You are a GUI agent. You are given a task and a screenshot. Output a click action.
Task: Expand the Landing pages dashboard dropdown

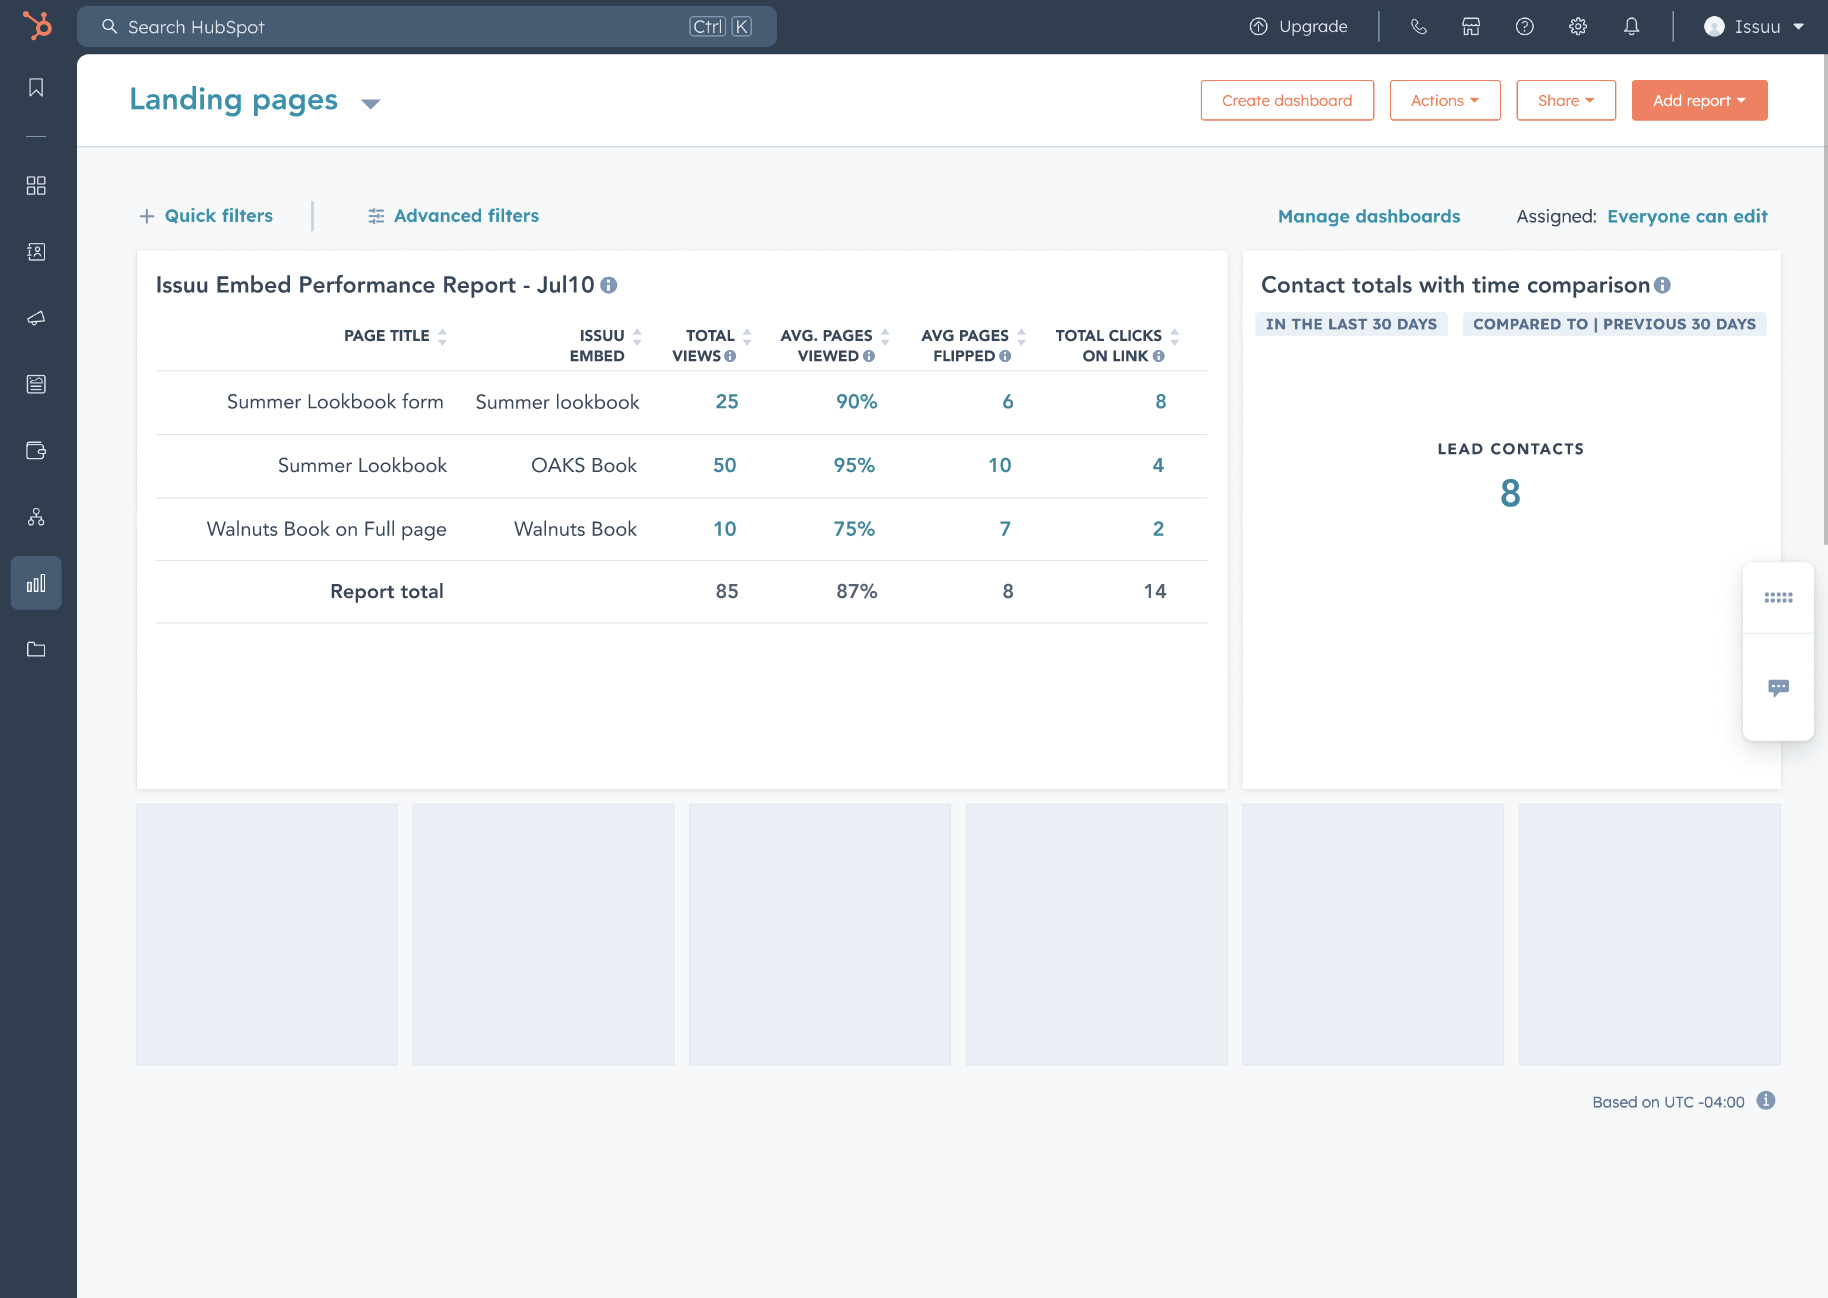coord(370,104)
